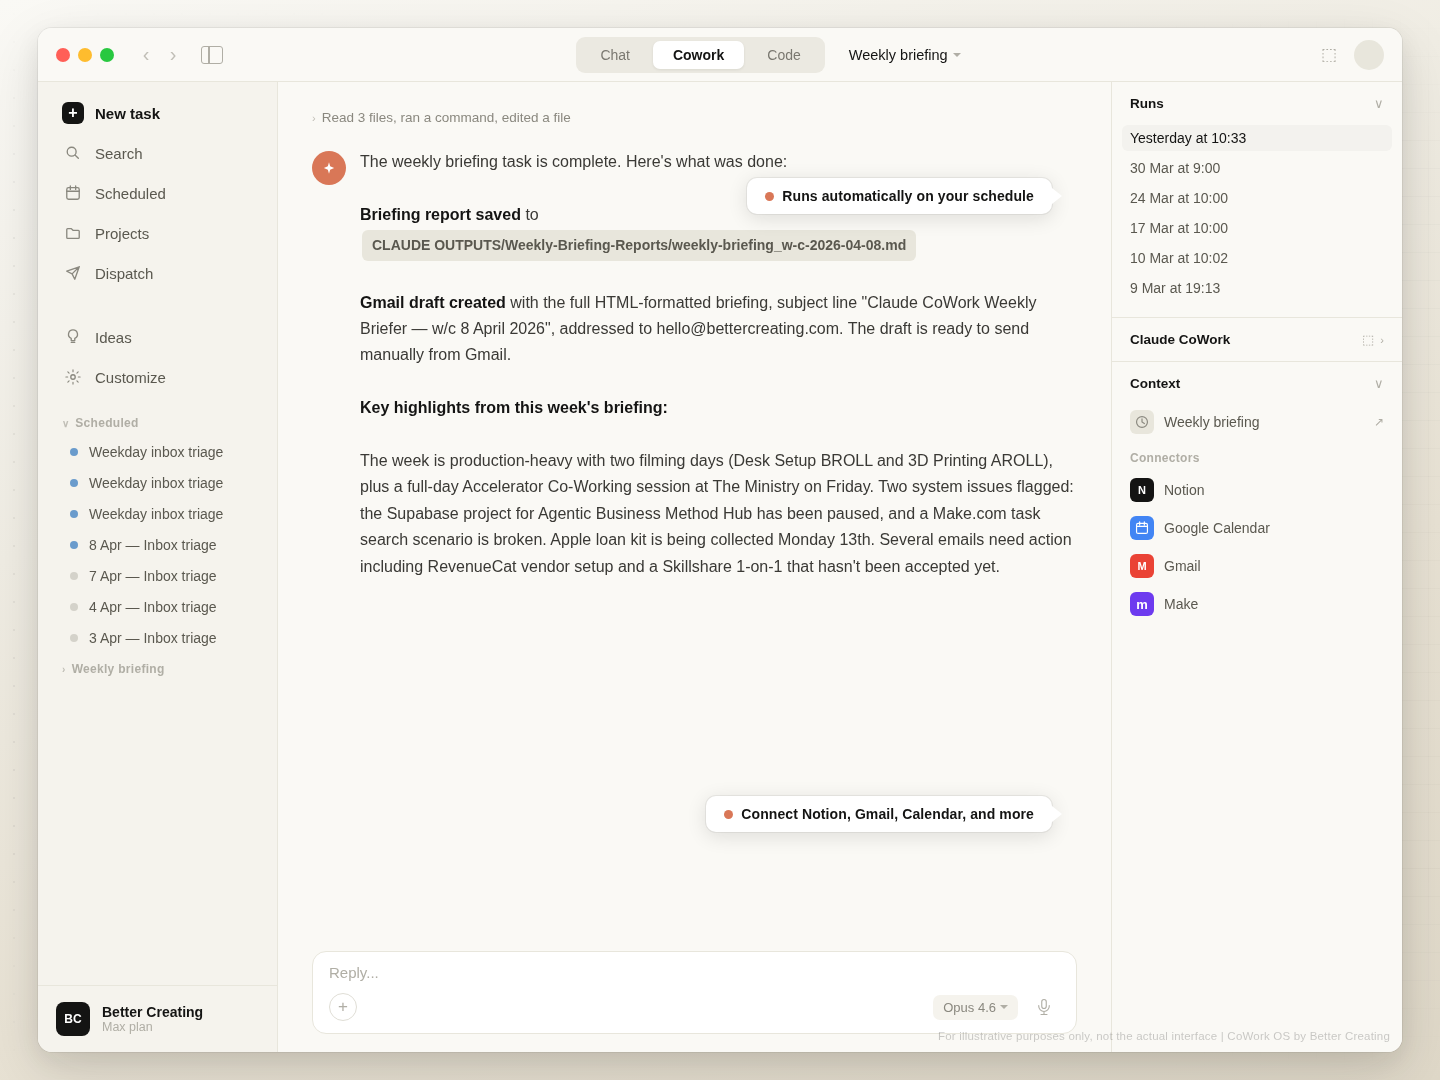
Task: Select run 24 Mar at 10:00
Action: 1257,198
